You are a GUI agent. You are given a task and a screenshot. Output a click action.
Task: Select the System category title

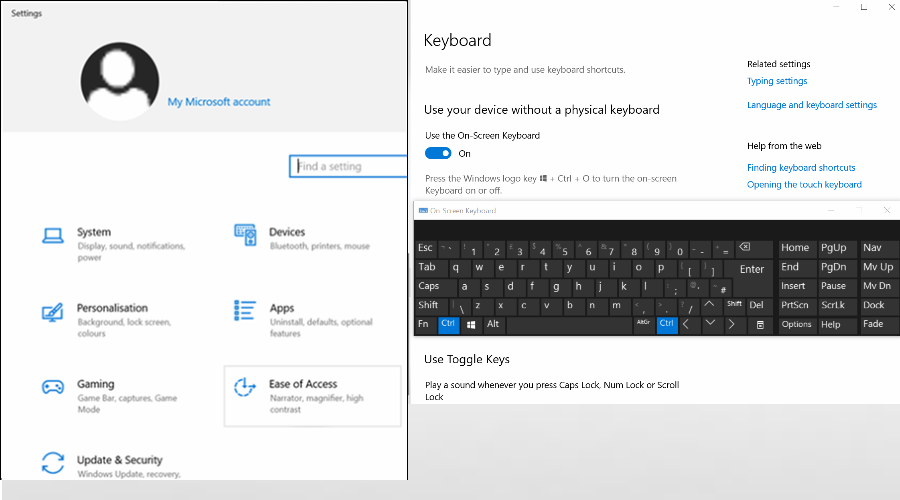[94, 232]
